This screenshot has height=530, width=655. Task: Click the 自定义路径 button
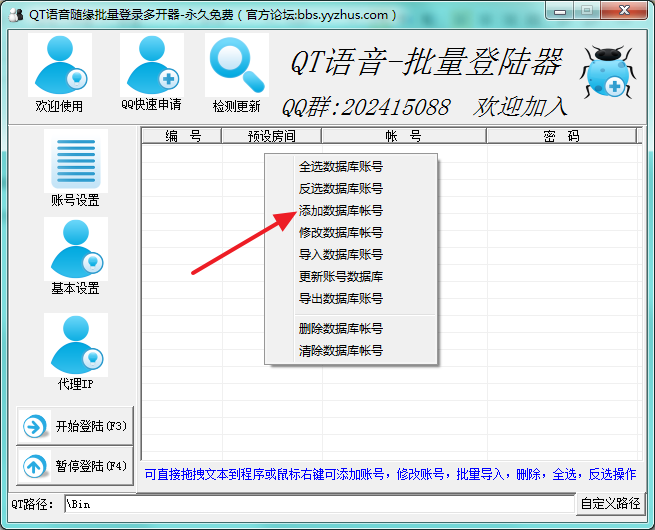pos(610,504)
